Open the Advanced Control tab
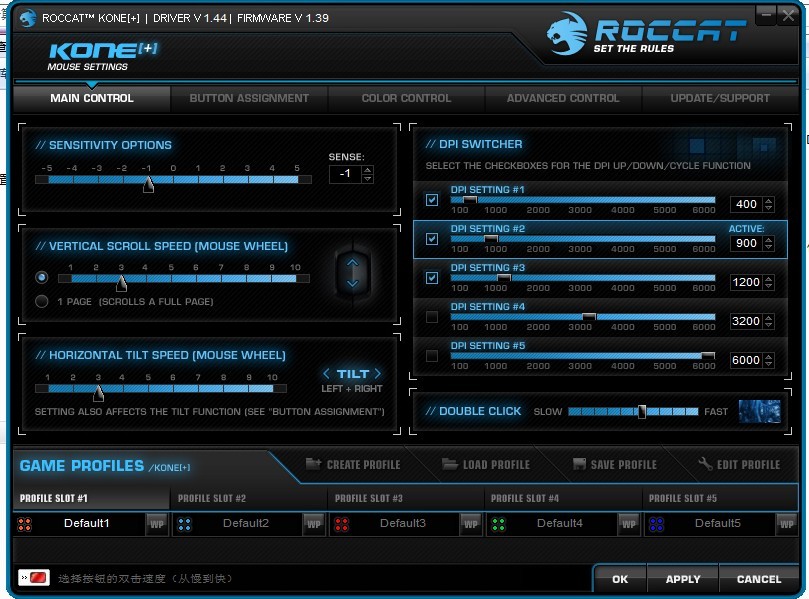 point(563,99)
